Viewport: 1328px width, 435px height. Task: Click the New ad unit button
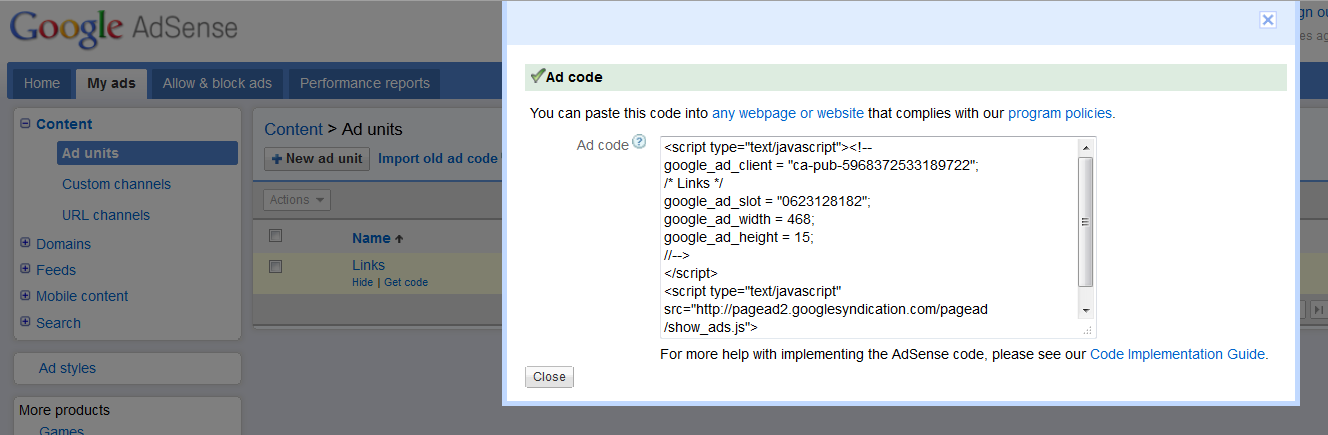point(318,158)
